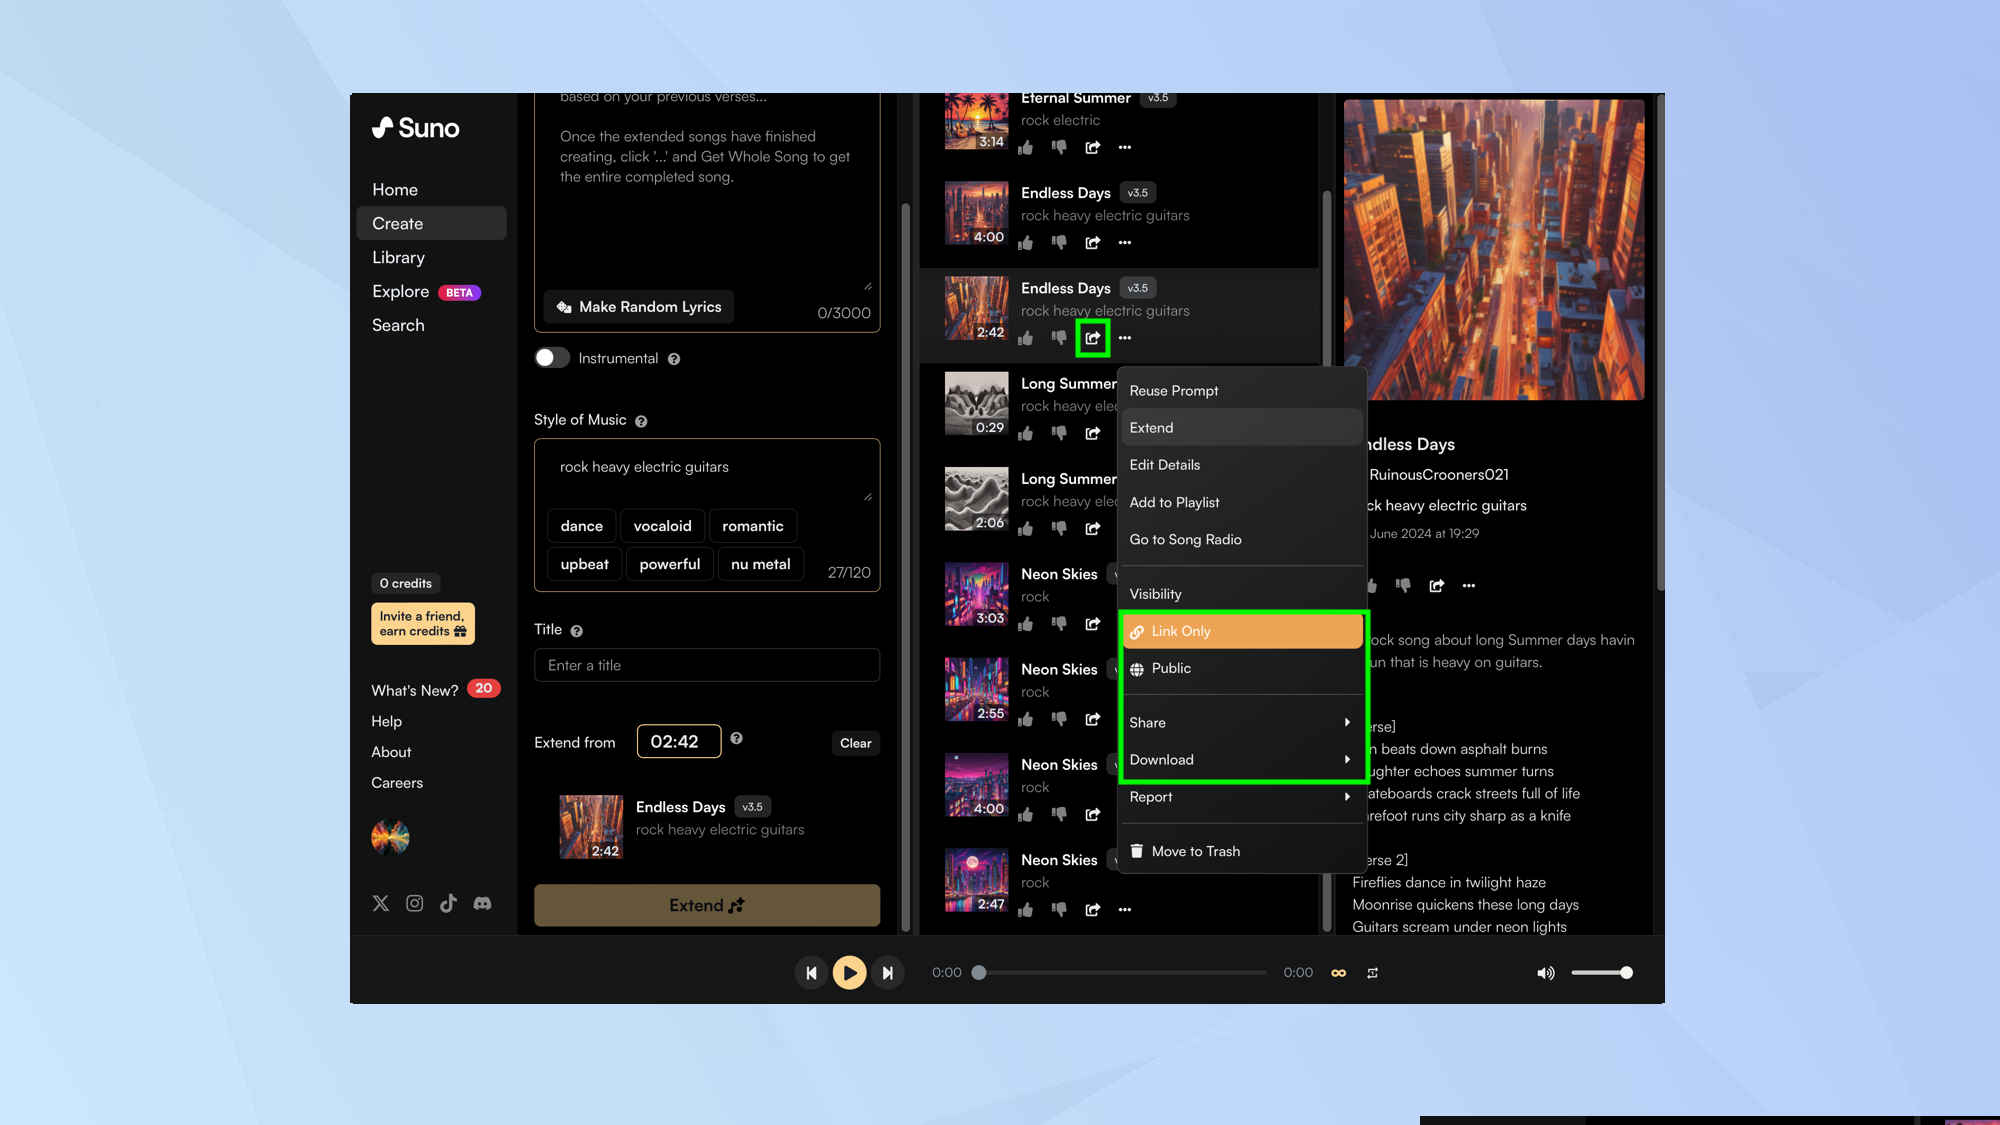Expand the Download submenu
Image resolution: width=2000 pixels, height=1125 pixels.
[1240, 760]
